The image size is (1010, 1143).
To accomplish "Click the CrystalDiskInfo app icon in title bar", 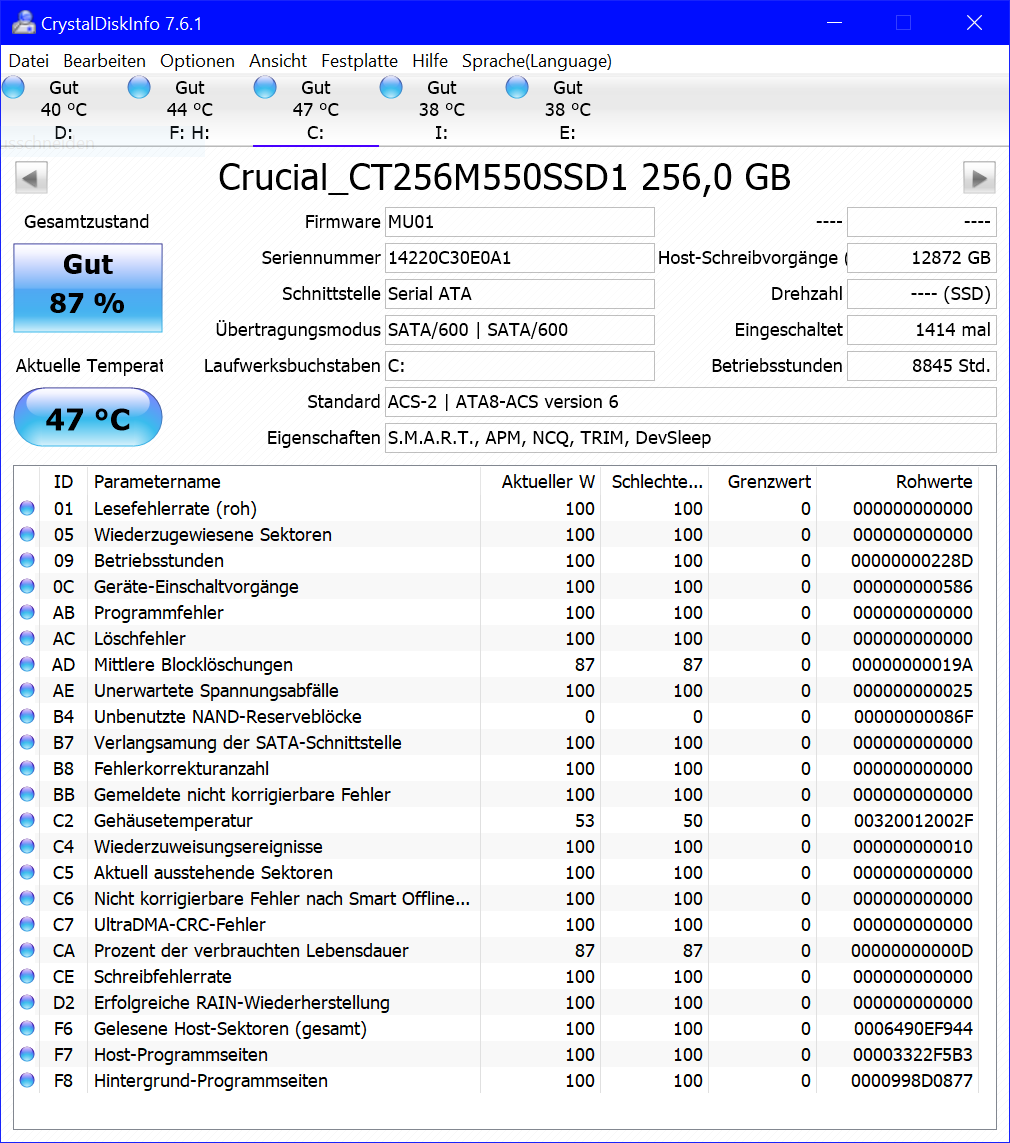I will 23,23.
